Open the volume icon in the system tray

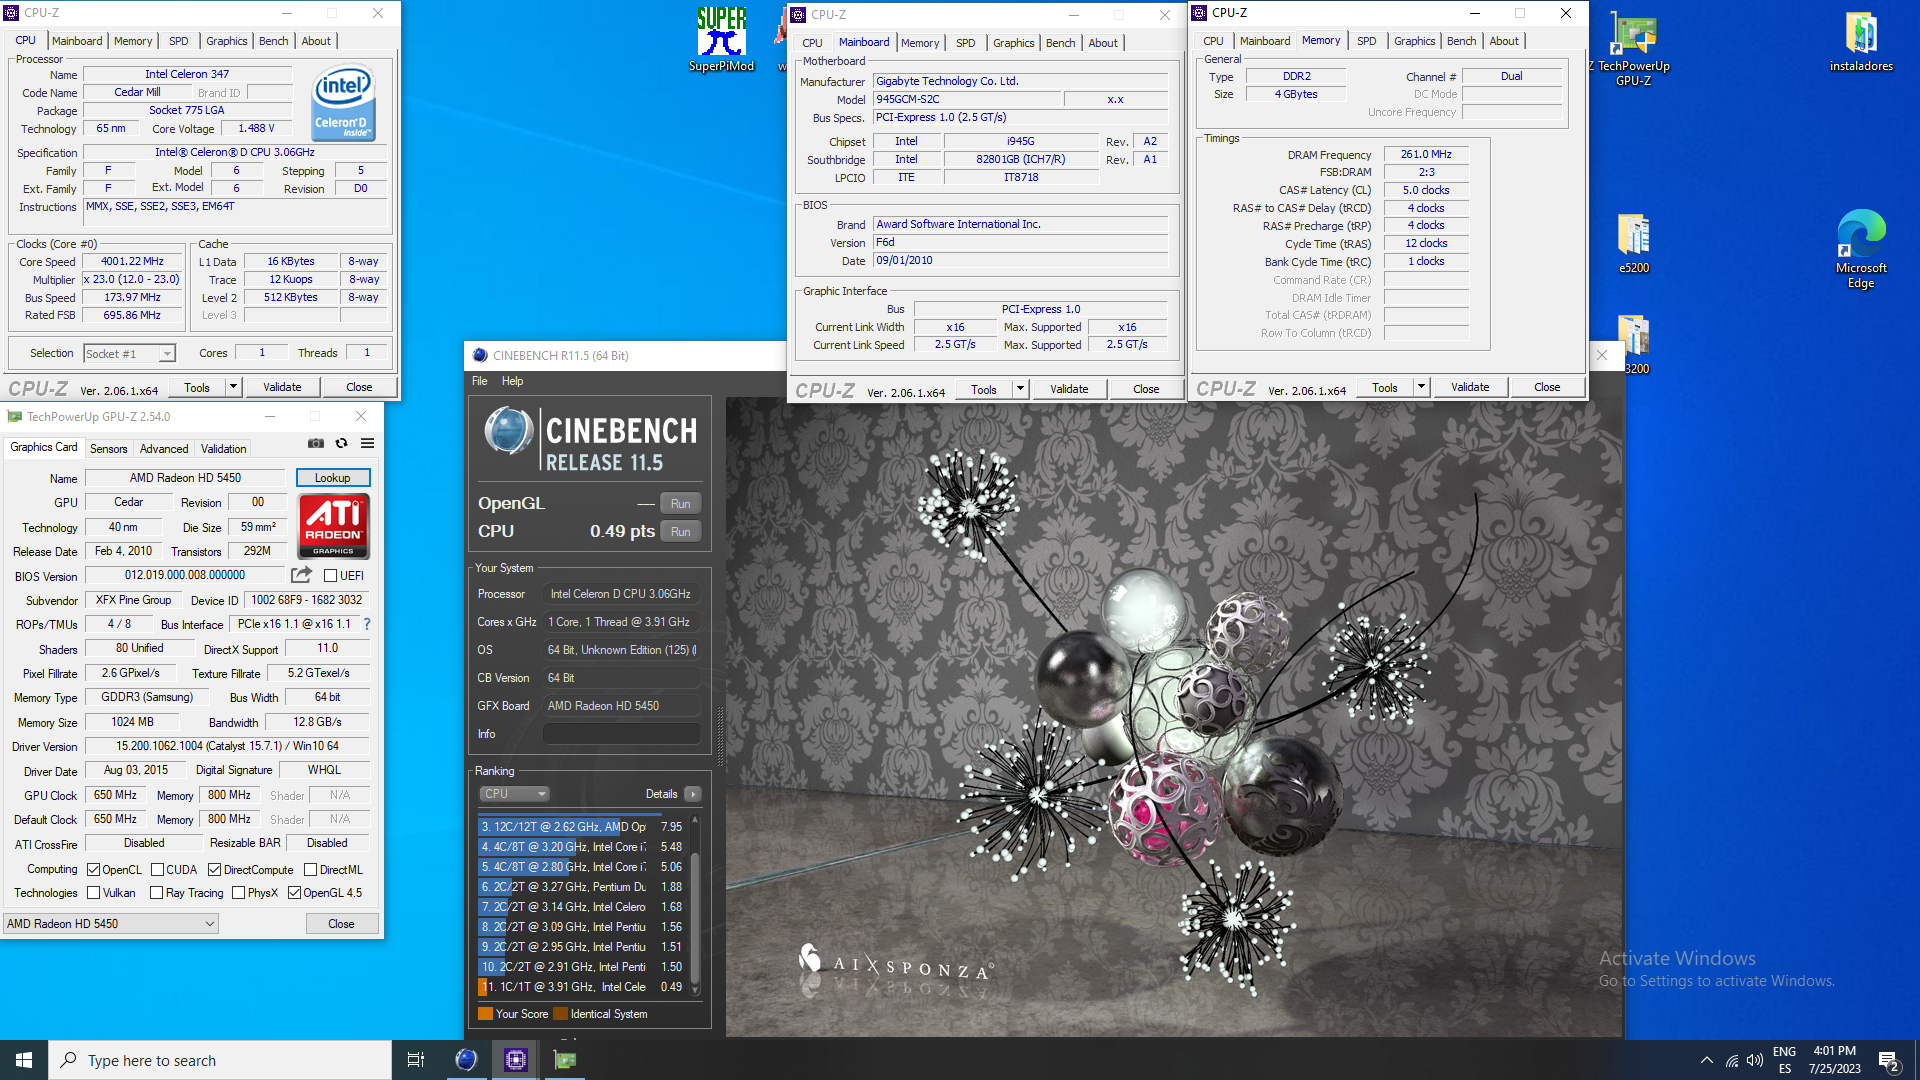coord(1755,1061)
